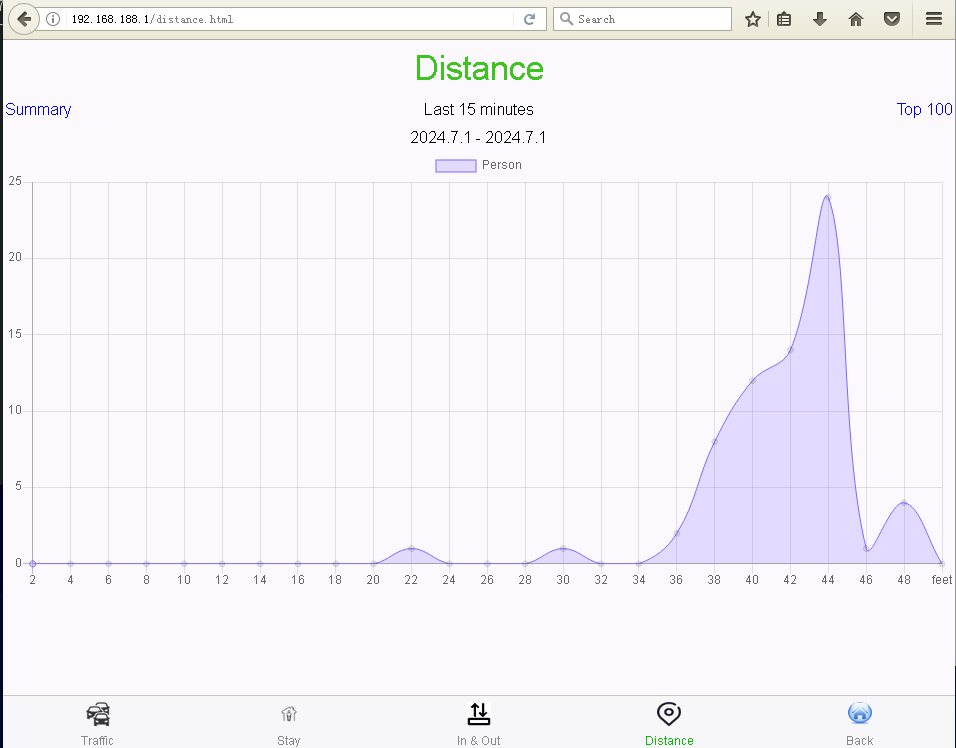Switch to the Stay tab label
Image resolution: width=956 pixels, height=748 pixels.
pos(289,740)
